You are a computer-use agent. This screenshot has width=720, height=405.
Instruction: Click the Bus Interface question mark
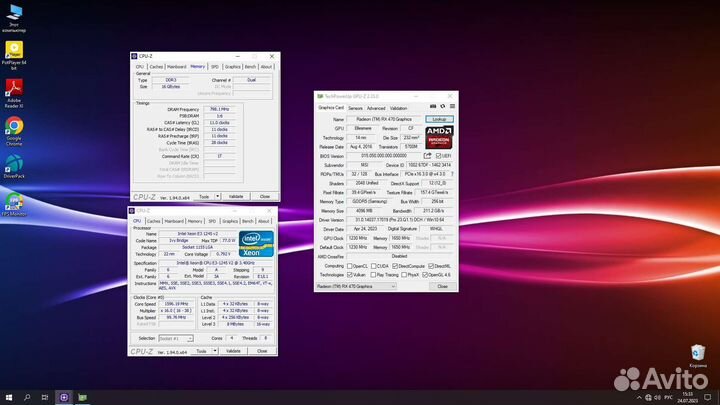[x=452, y=174]
